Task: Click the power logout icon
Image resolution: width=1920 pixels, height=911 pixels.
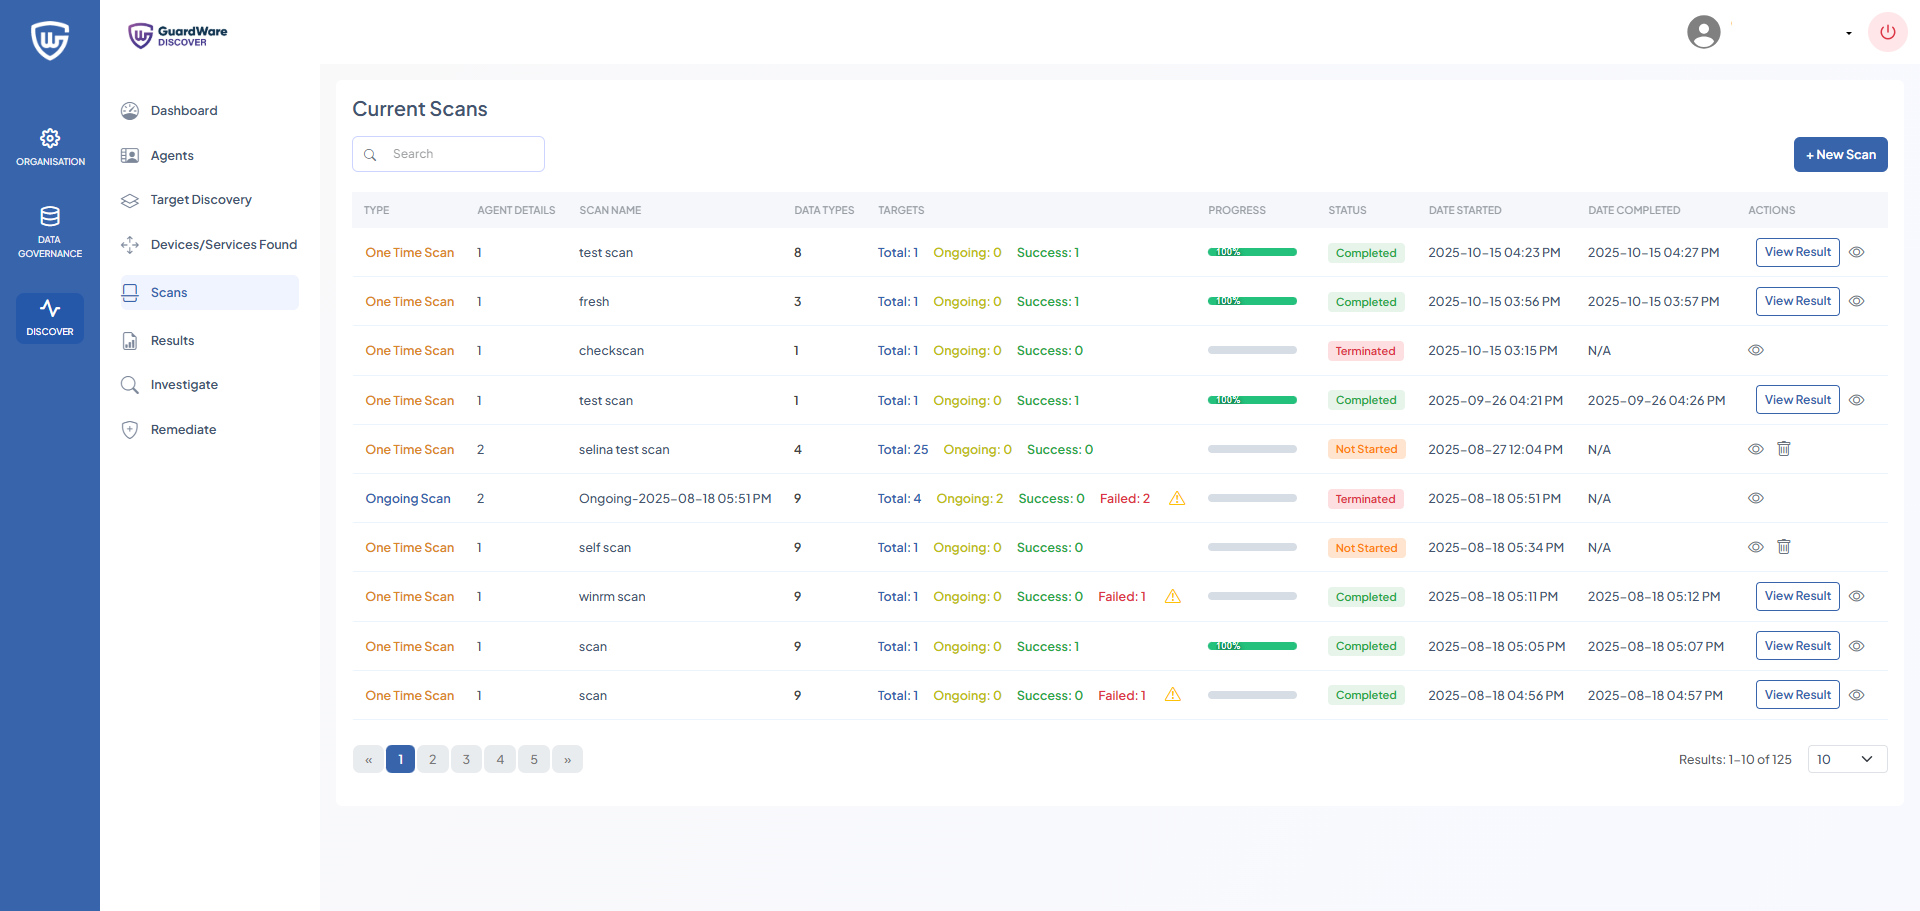Action: click(1887, 32)
